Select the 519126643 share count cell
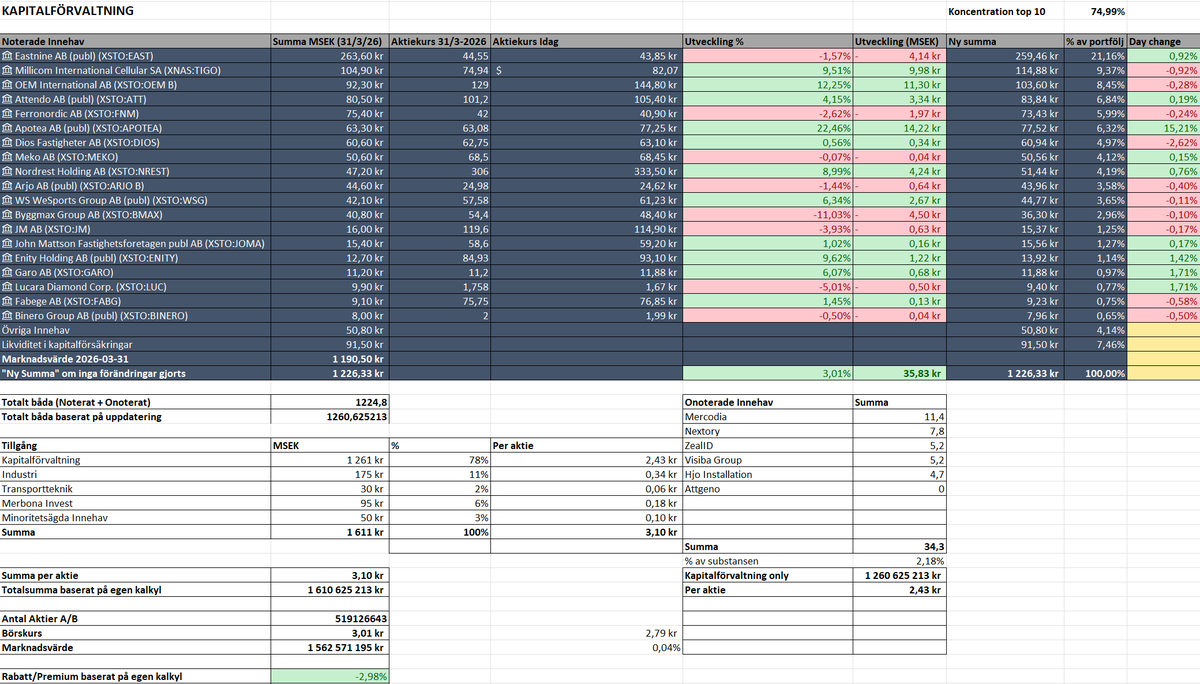Screen dimensions: 1200x684 point(330,618)
